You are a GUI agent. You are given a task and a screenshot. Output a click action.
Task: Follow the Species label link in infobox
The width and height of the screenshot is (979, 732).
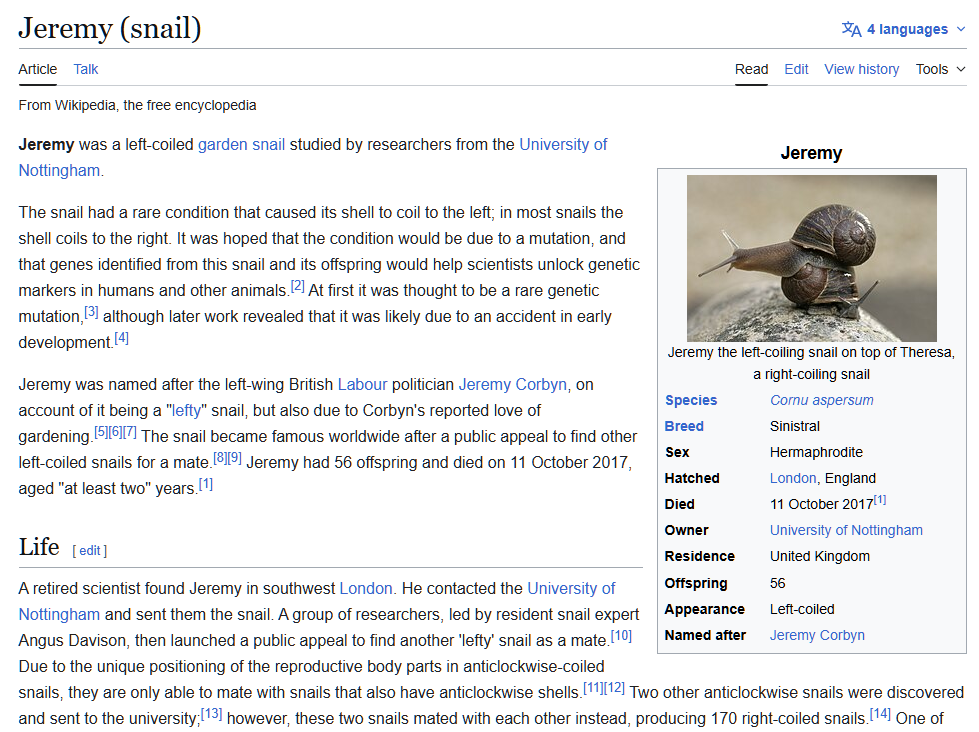691,400
